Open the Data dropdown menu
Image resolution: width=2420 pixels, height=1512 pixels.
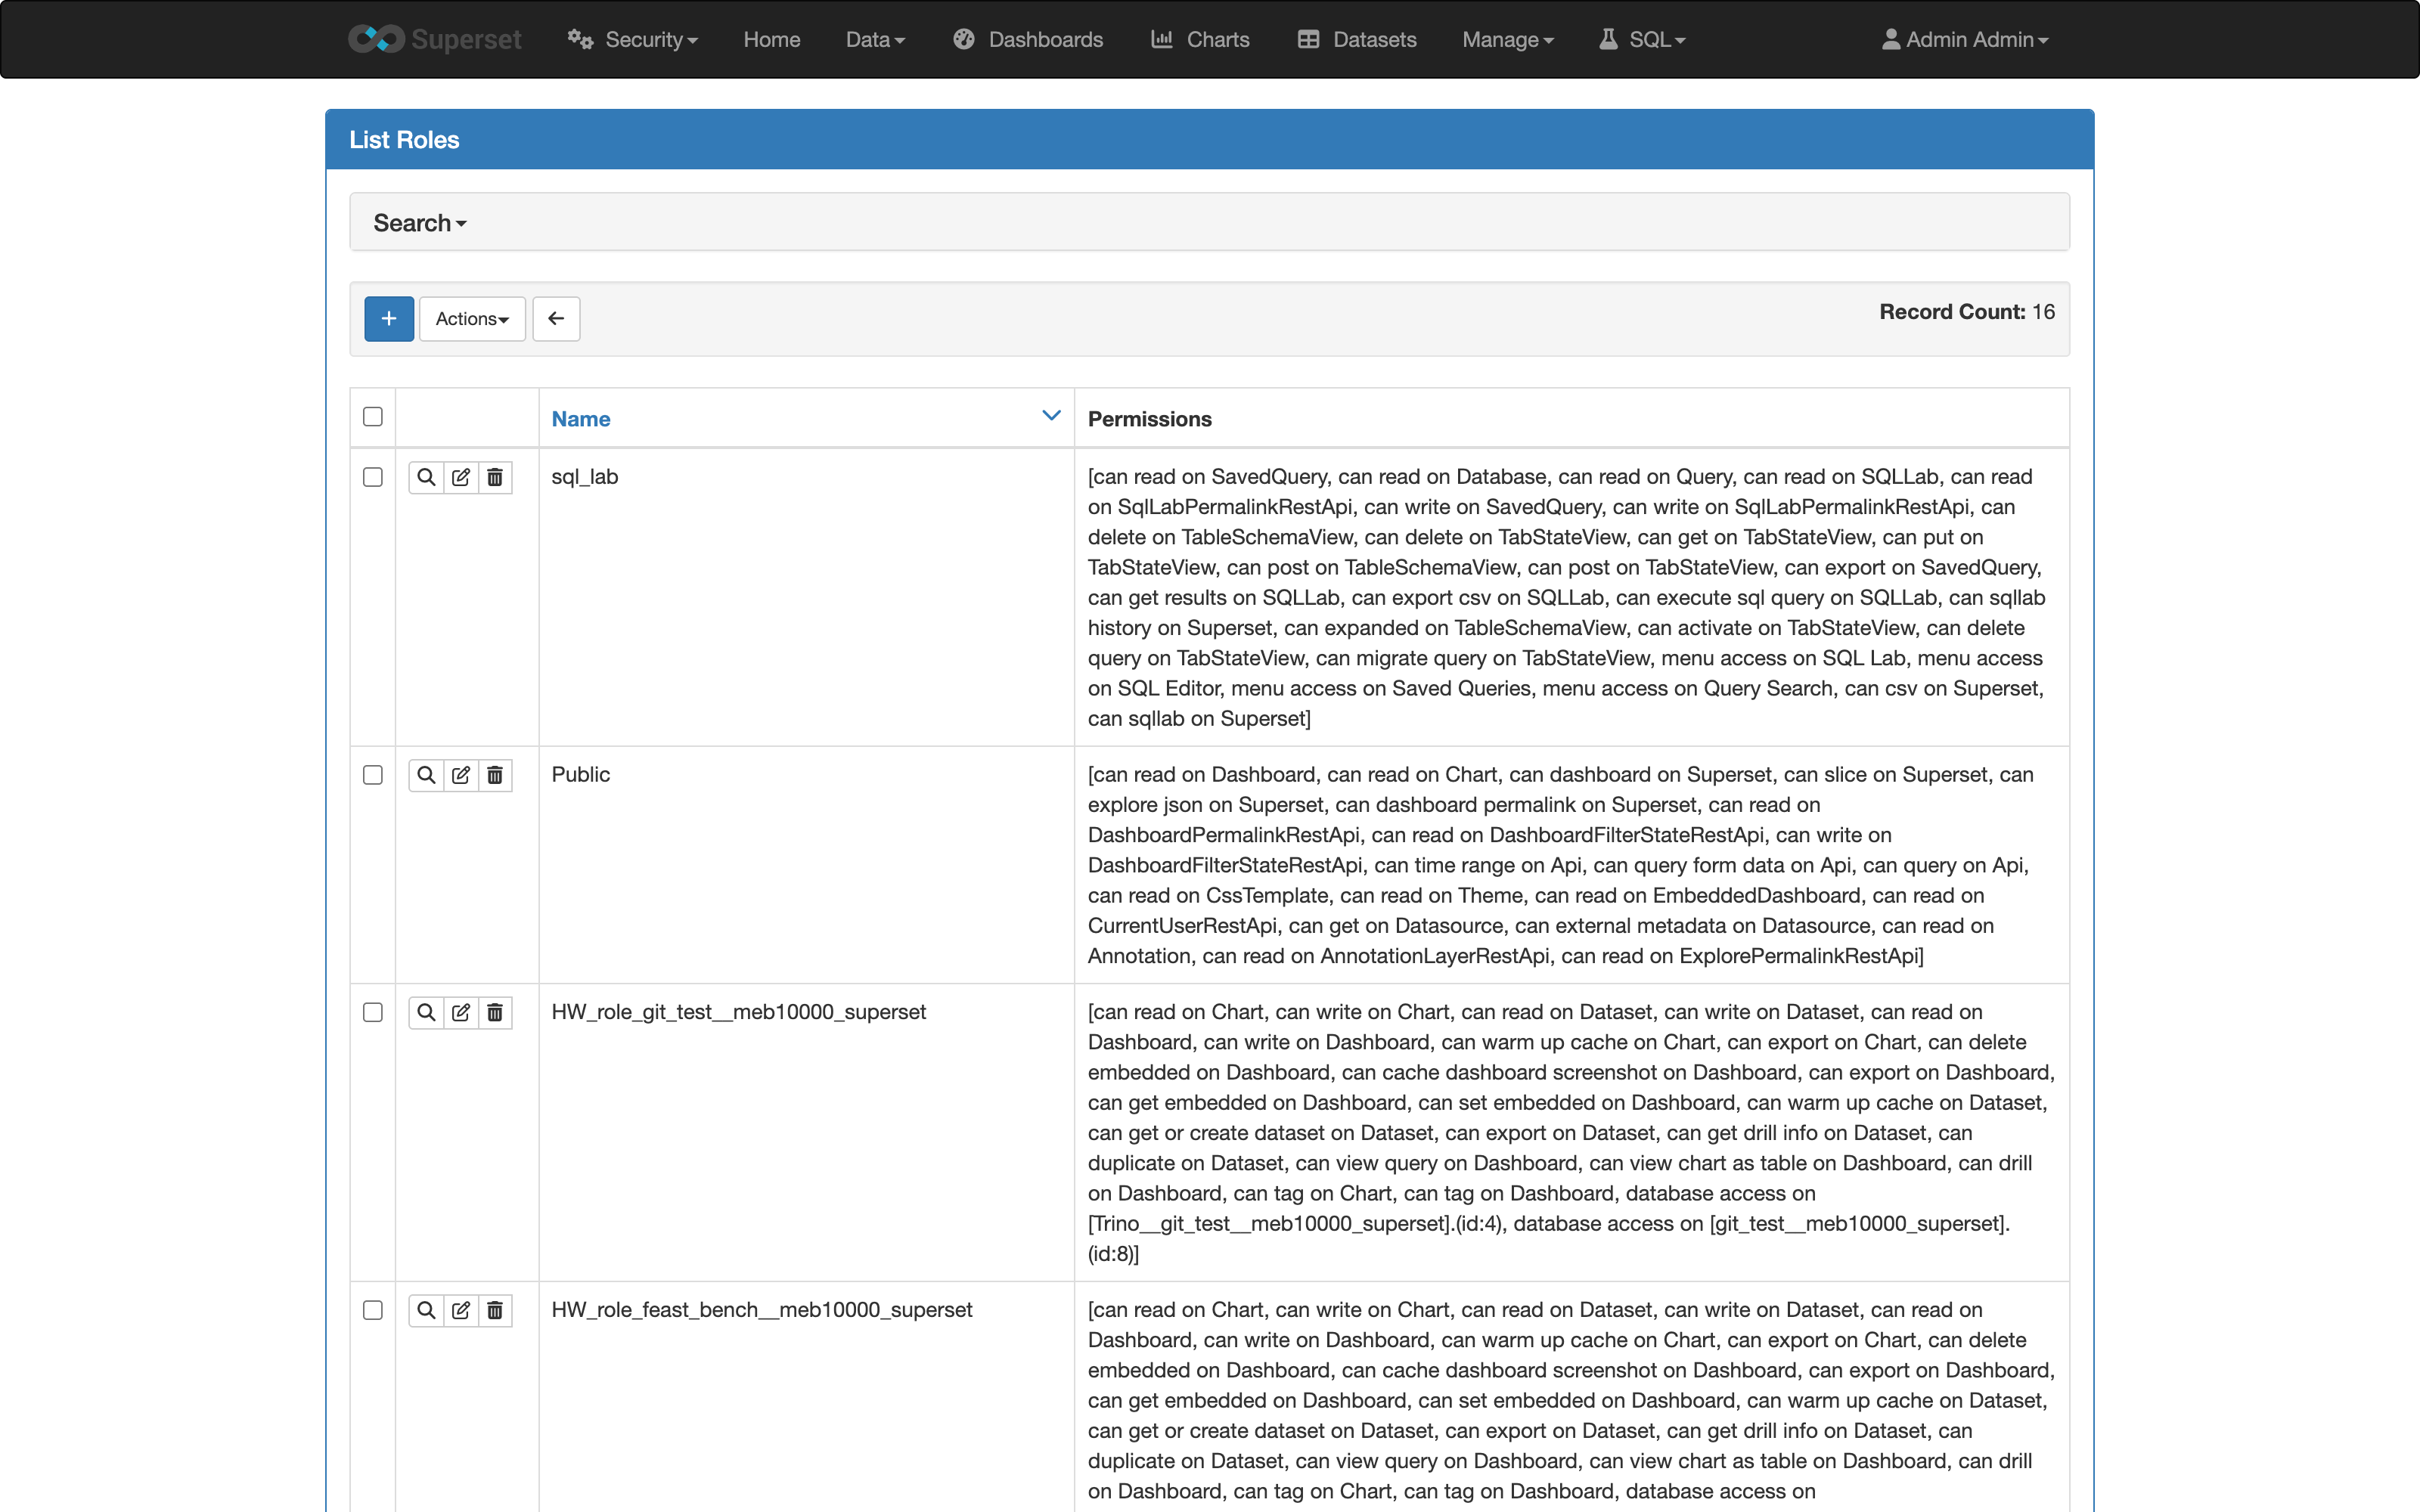875,39
